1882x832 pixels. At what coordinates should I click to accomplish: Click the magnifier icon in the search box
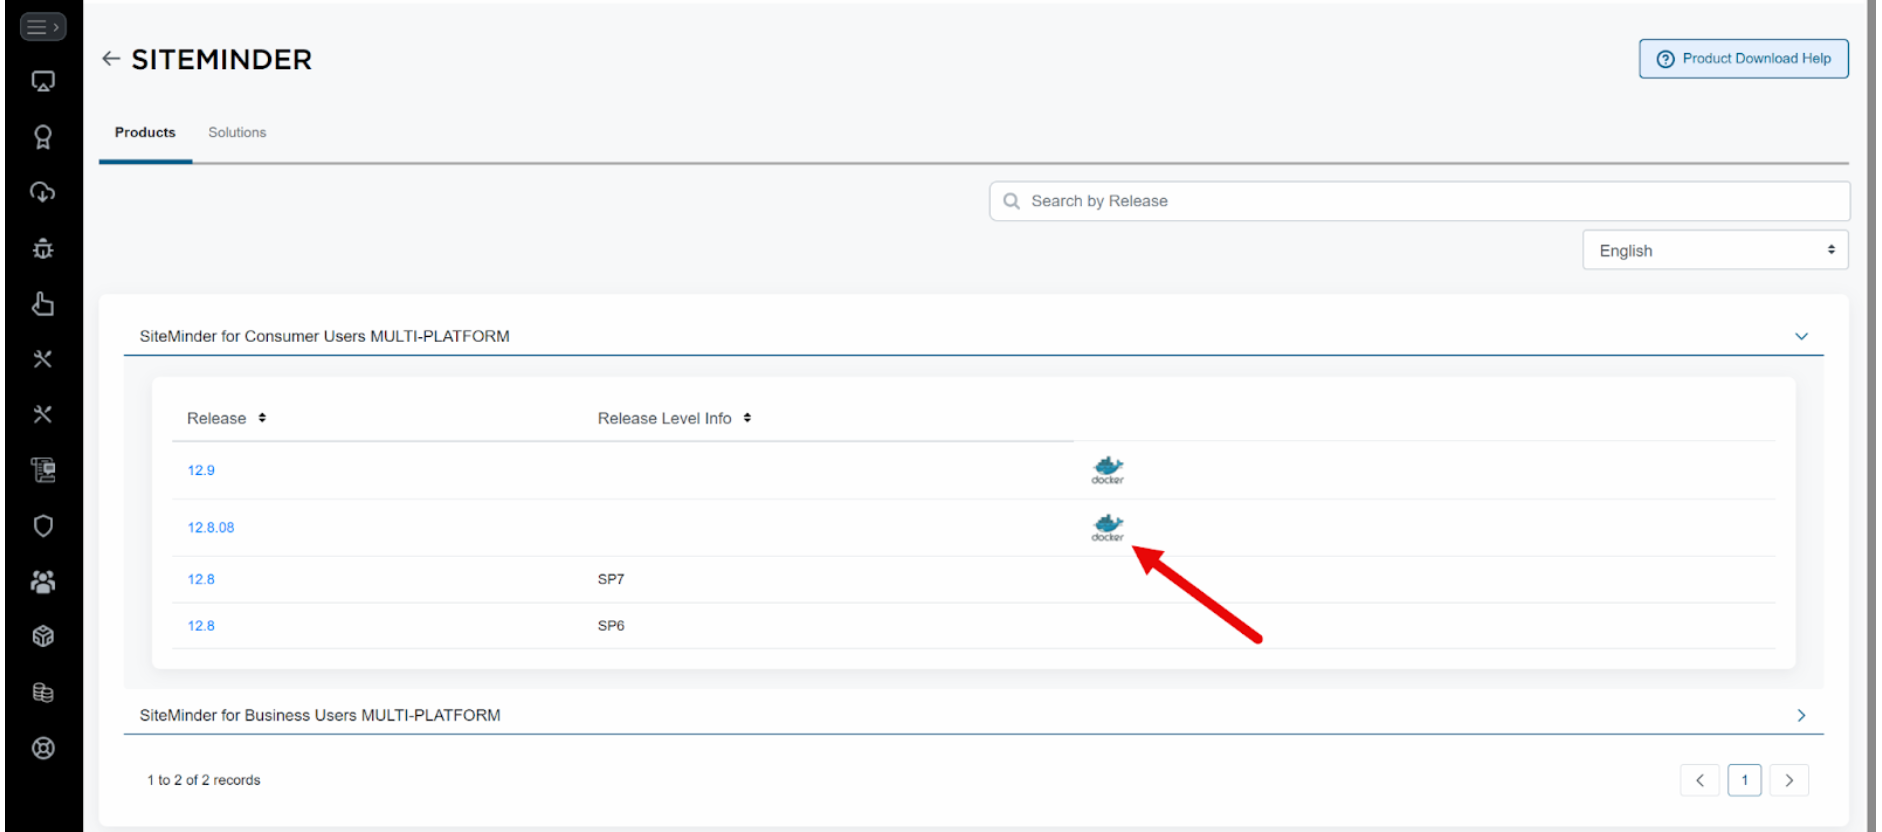[1011, 201]
